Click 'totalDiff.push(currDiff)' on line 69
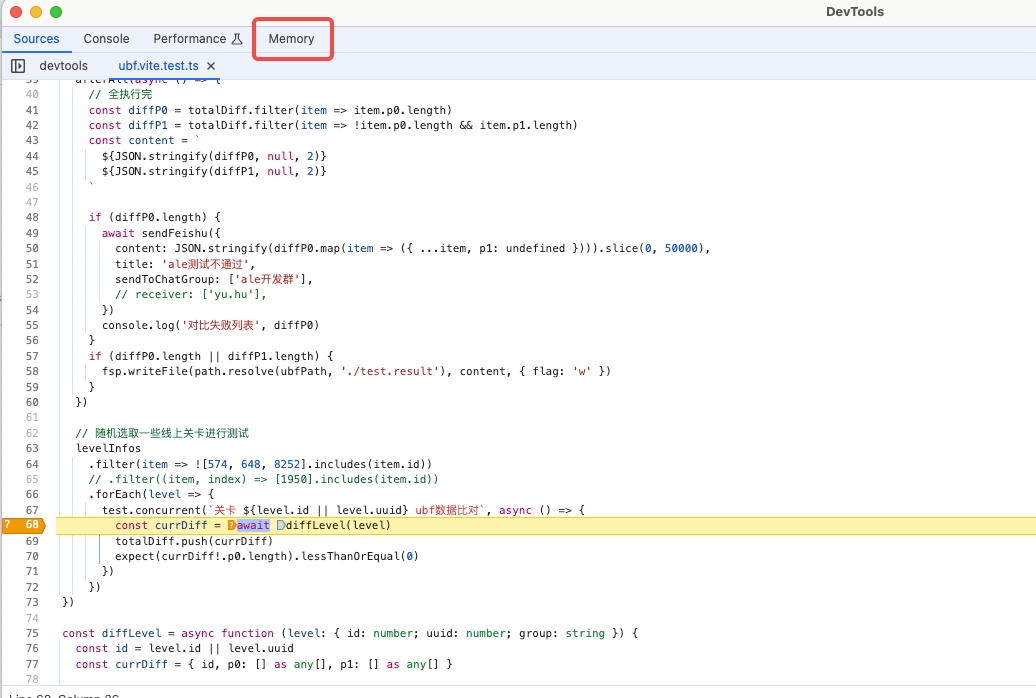The image size is (1036, 698). coord(194,541)
